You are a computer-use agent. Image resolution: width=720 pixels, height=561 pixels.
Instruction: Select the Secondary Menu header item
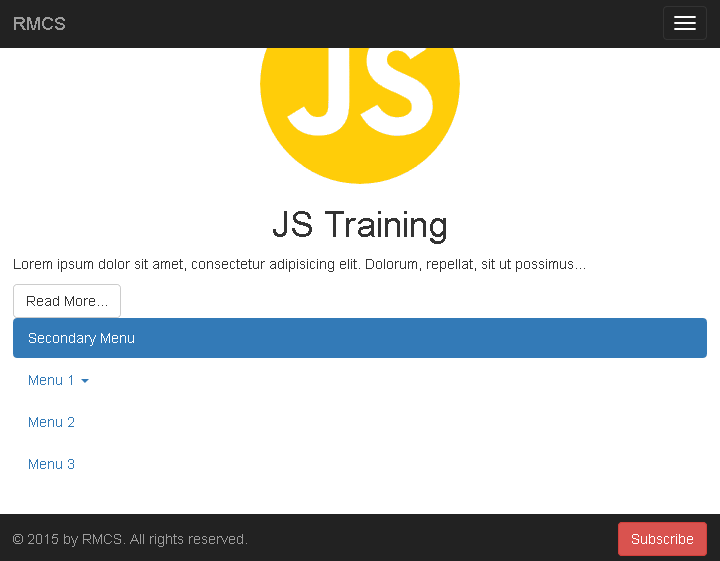click(360, 338)
